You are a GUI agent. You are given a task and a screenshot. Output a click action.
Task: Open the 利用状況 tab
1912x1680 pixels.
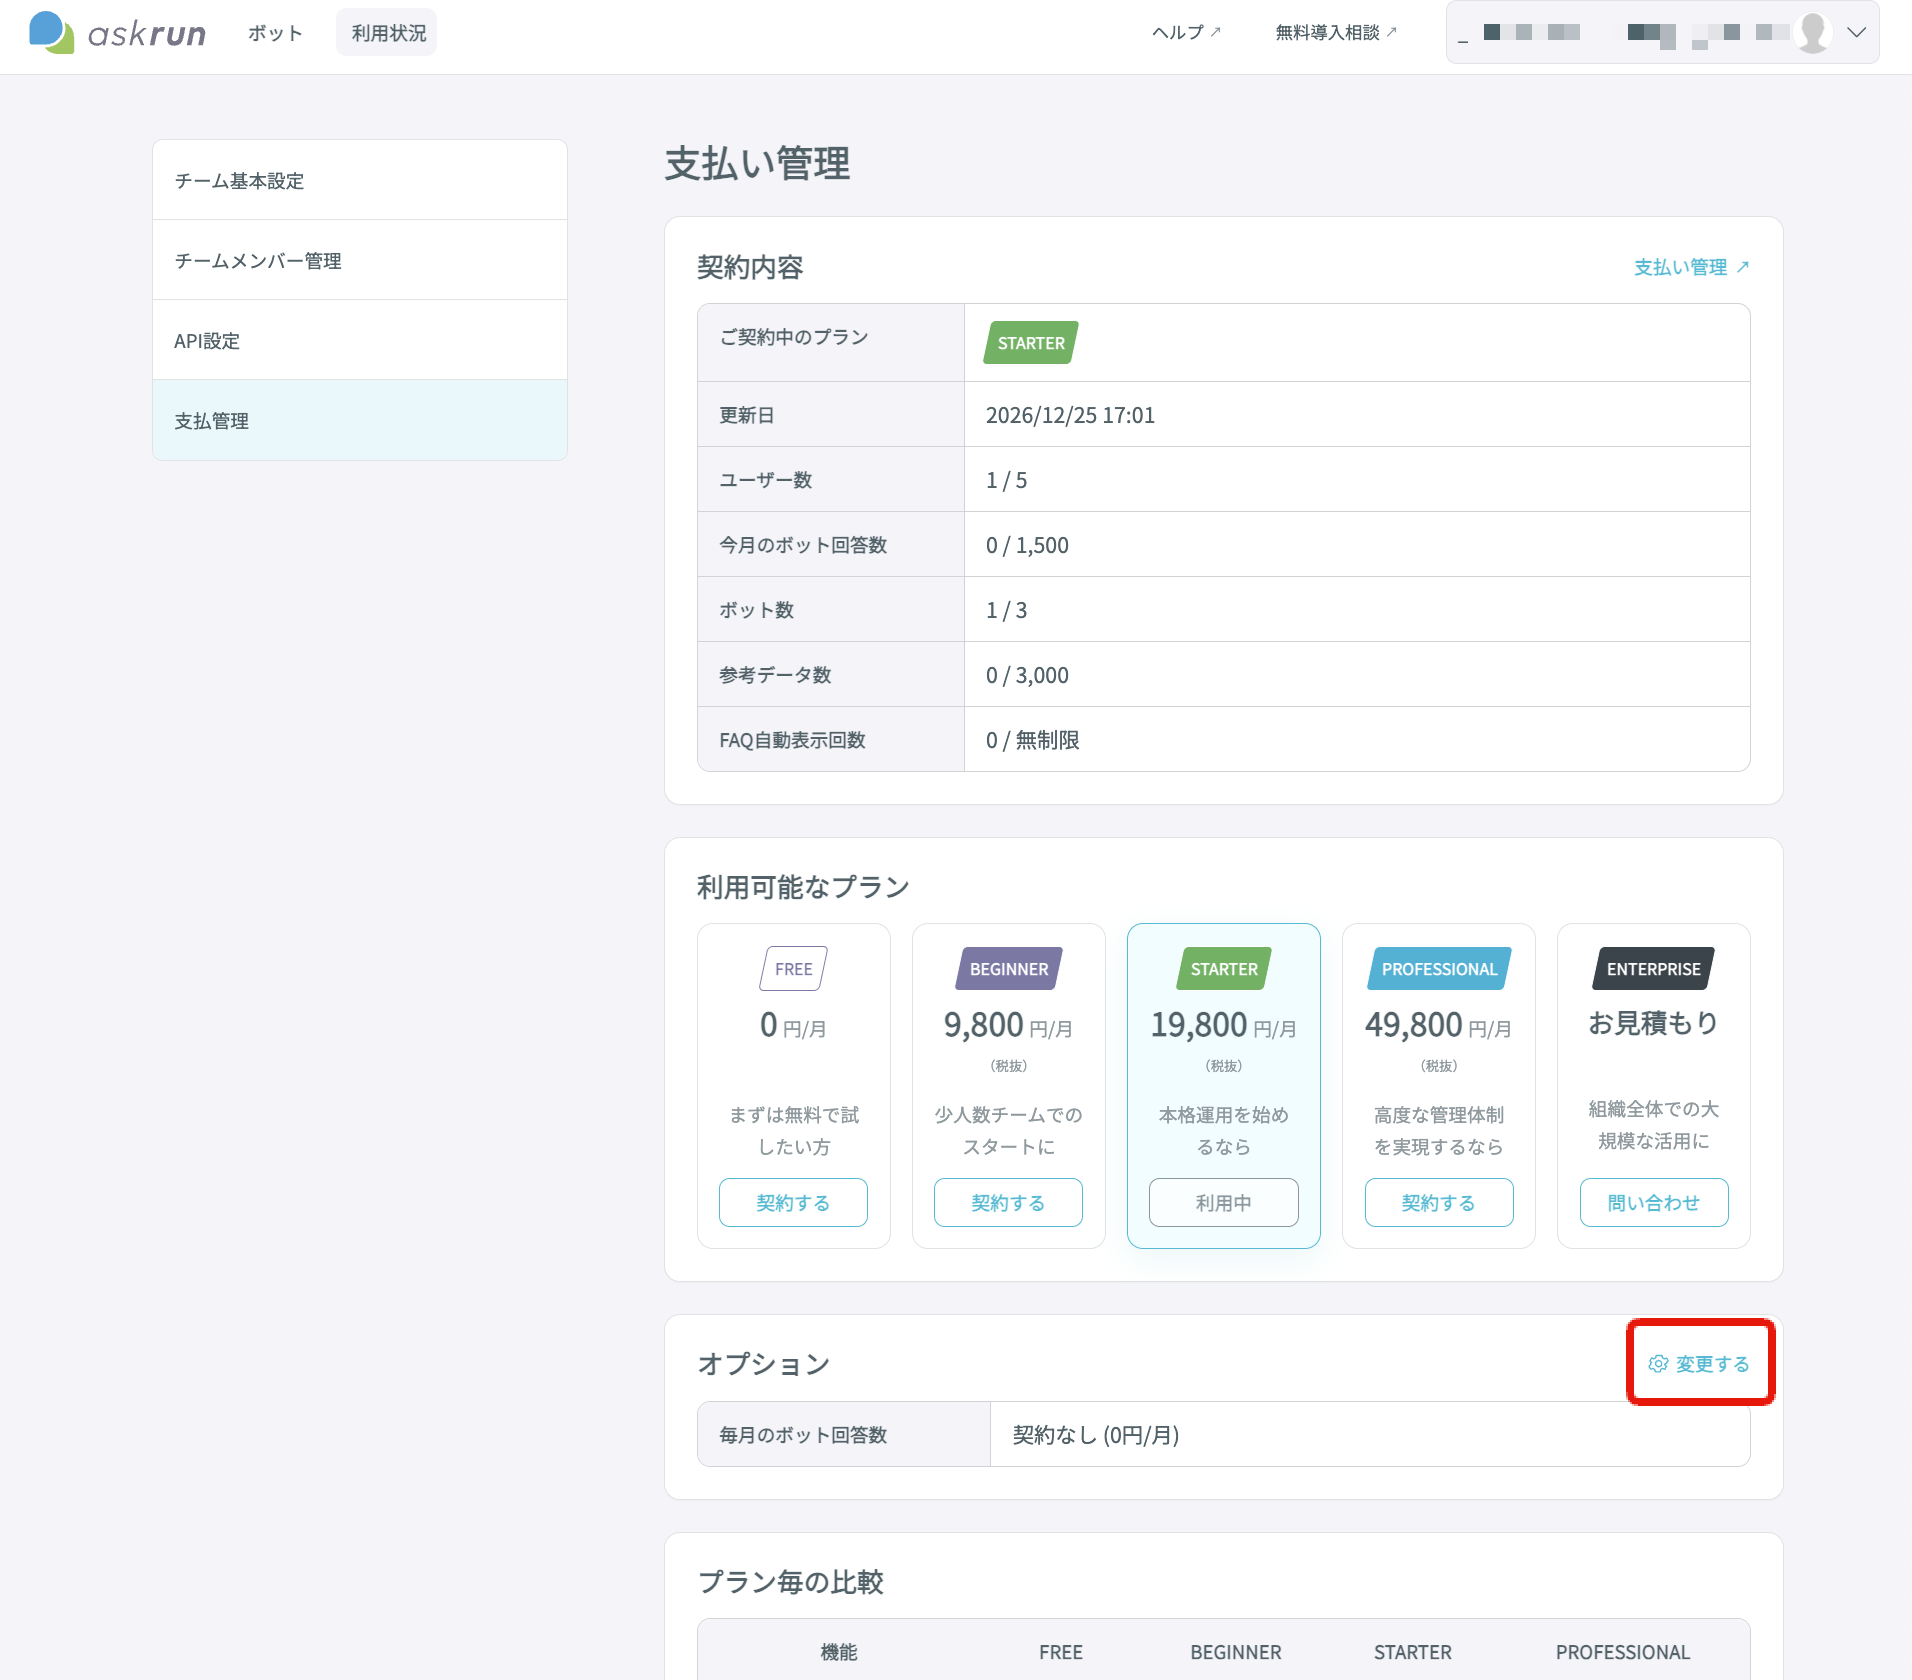click(x=388, y=33)
